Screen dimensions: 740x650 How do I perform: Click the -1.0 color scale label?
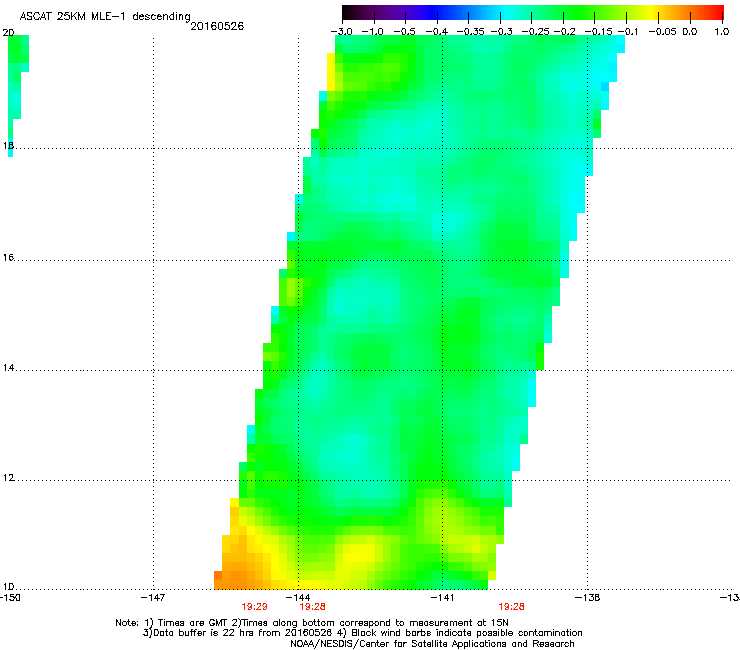coord(373,32)
